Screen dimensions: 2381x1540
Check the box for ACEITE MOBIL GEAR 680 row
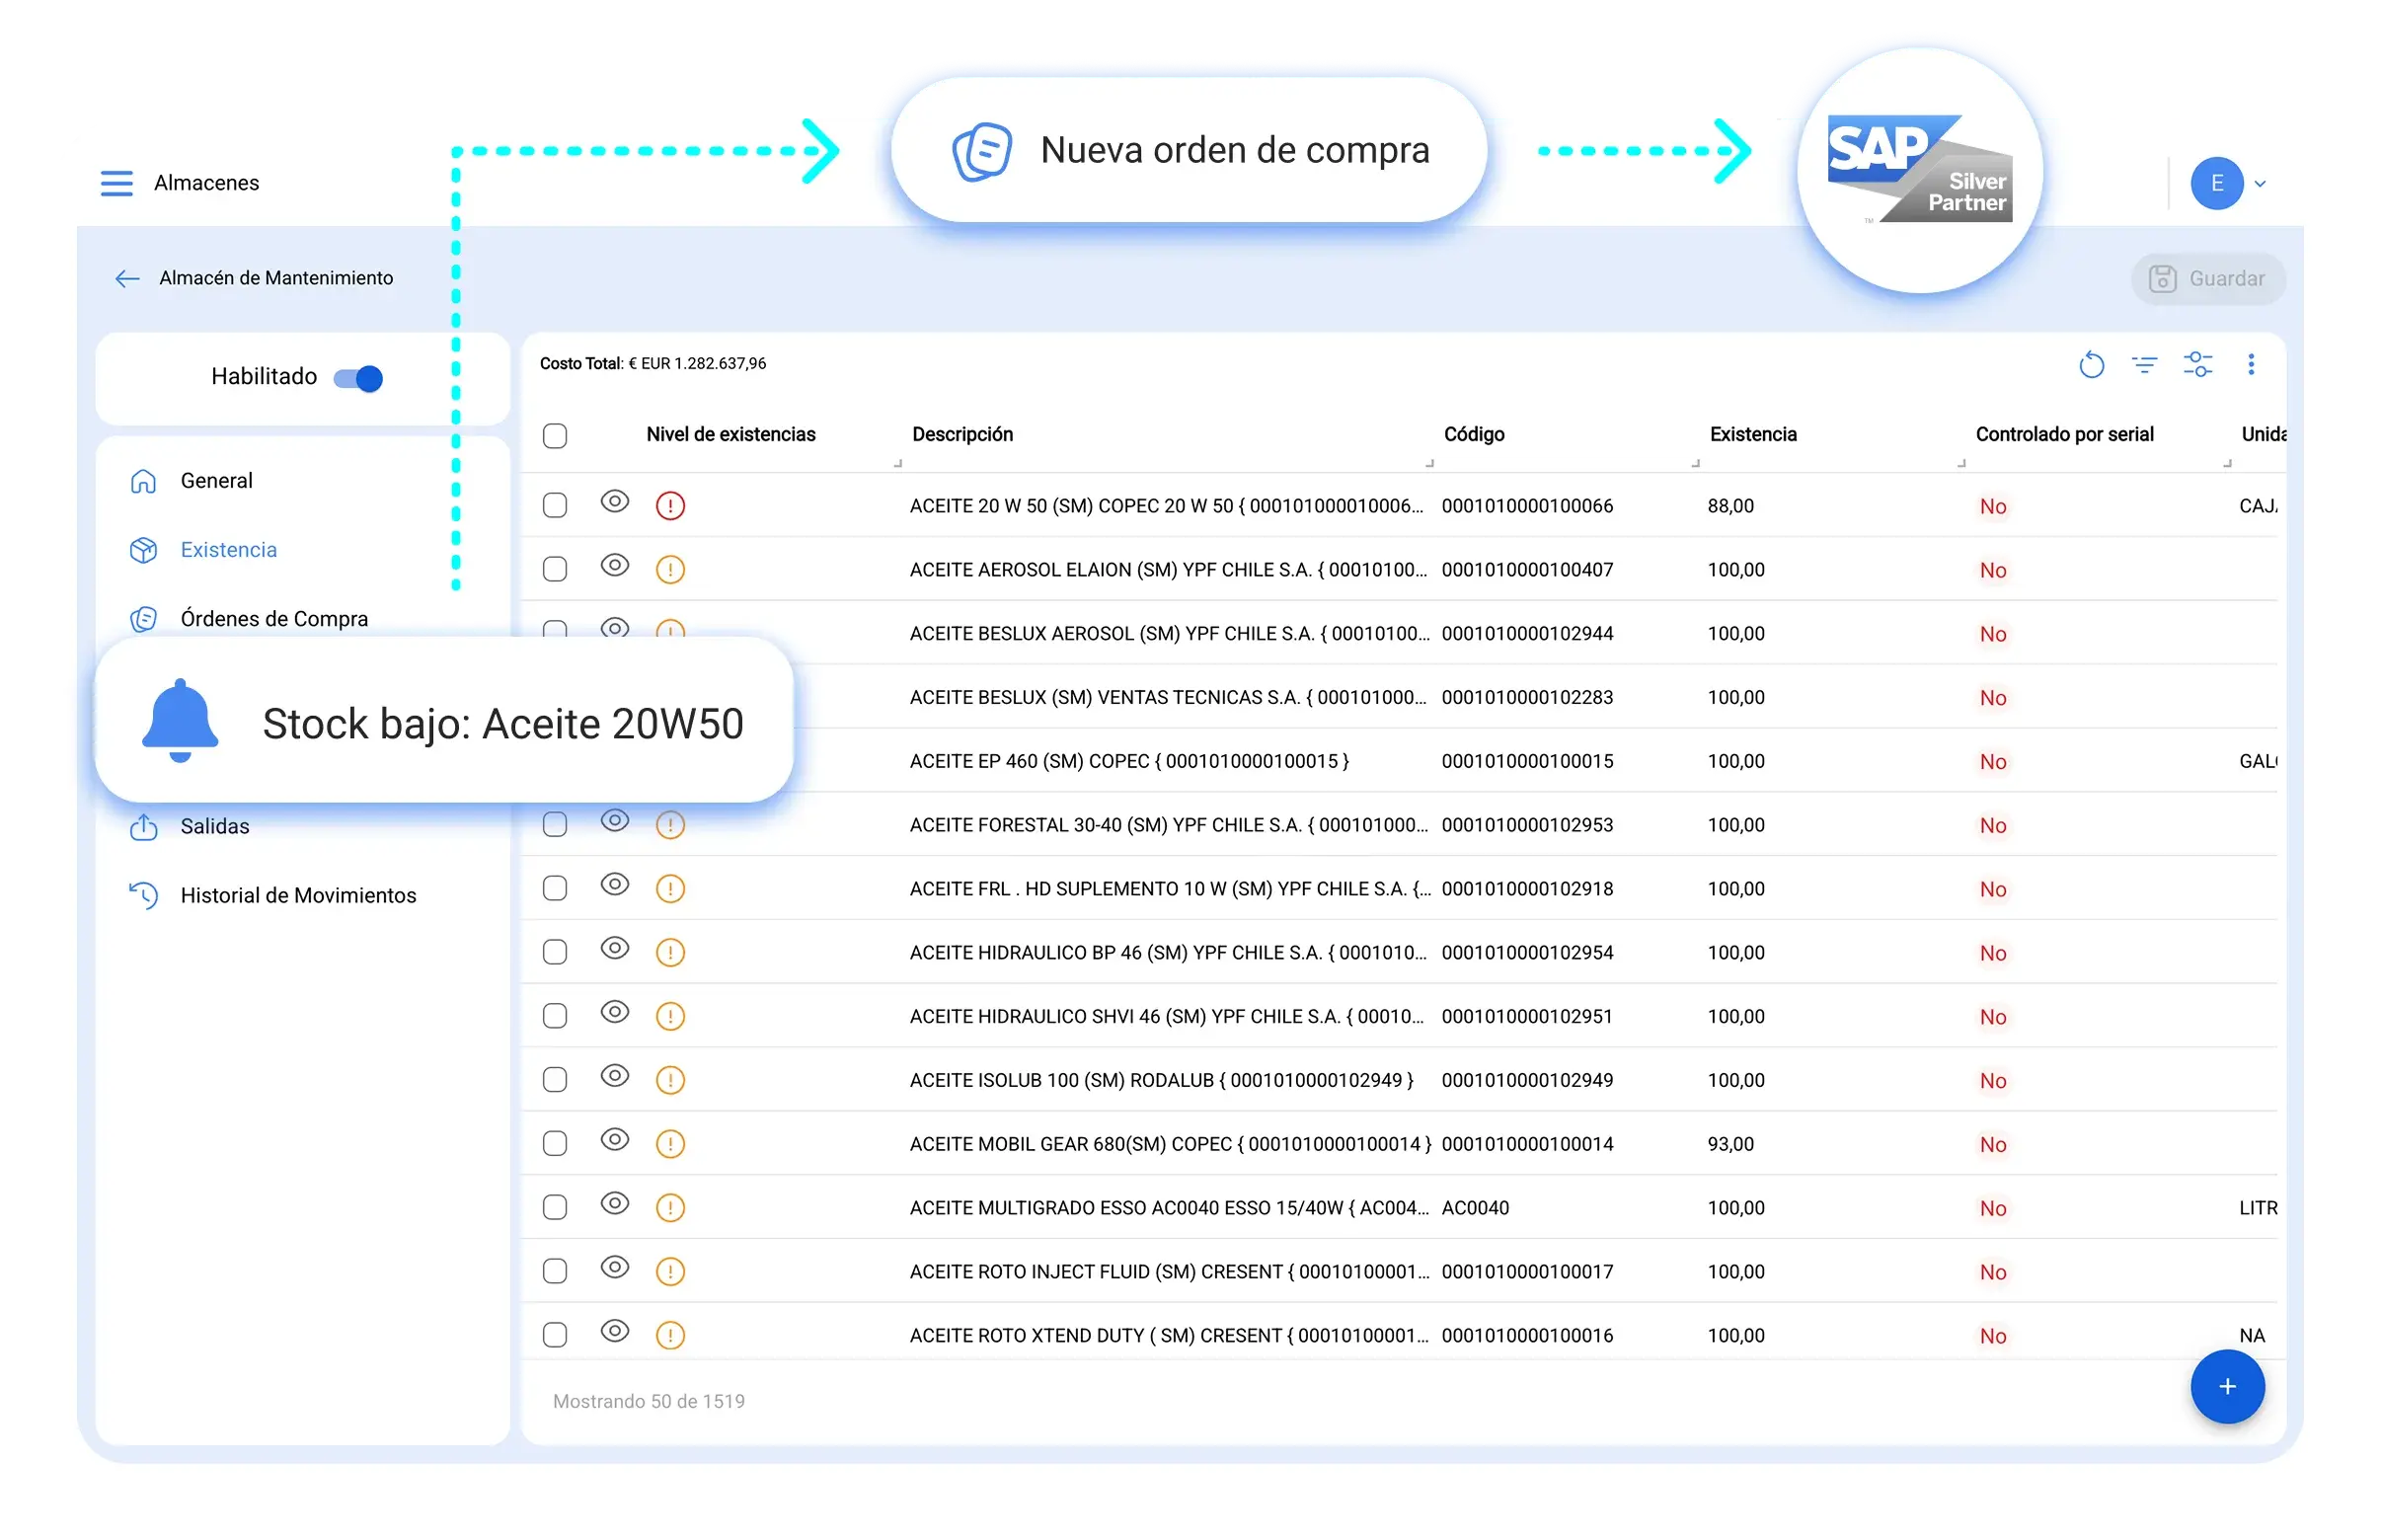pyautogui.click(x=554, y=1143)
